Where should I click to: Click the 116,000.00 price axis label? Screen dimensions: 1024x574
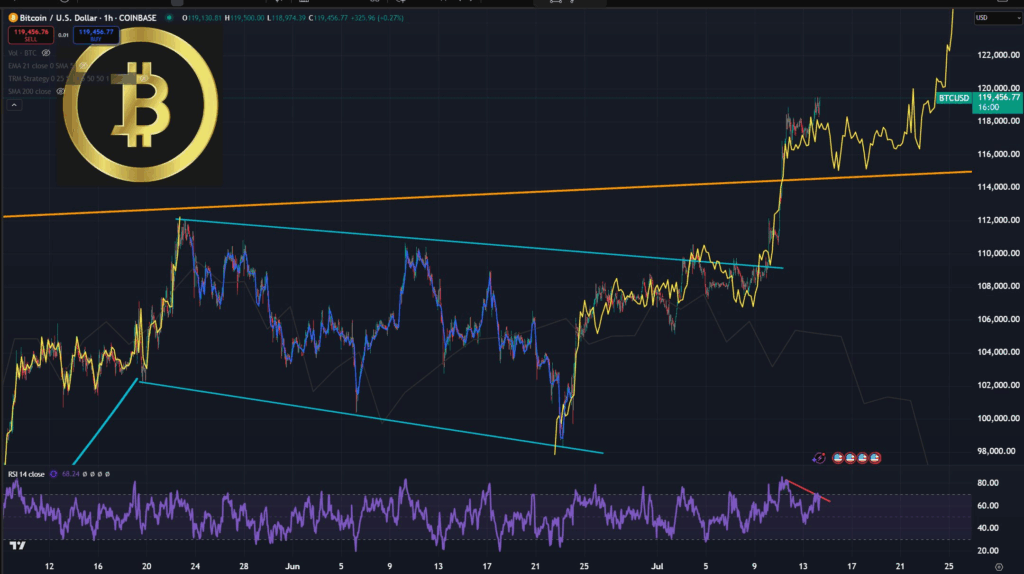(998, 154)
